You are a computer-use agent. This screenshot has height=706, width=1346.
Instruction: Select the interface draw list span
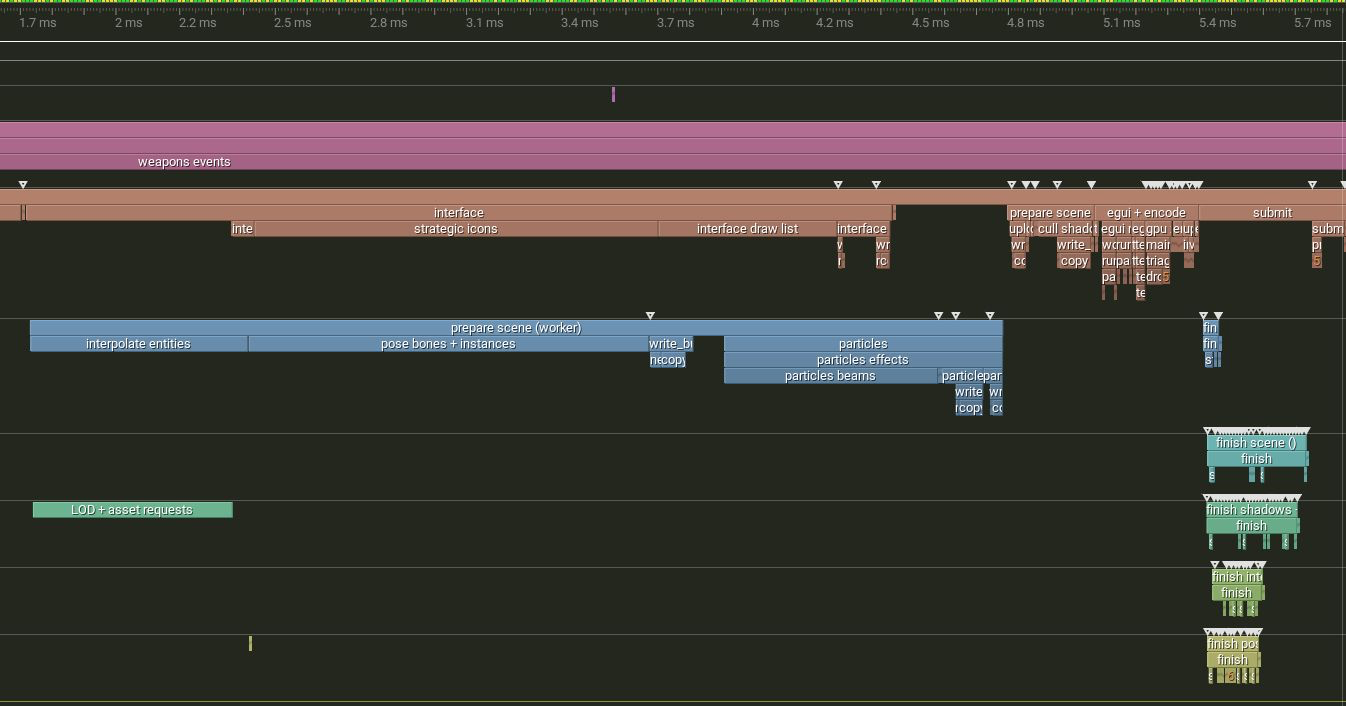coord(747,229)
